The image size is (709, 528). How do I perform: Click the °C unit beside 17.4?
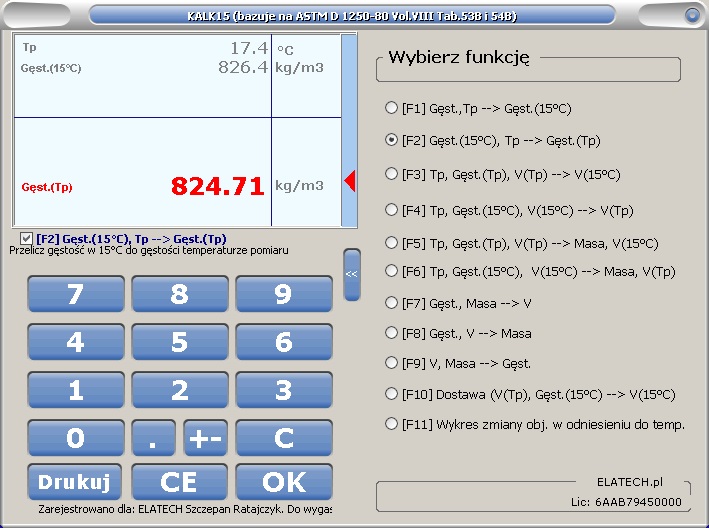[285, 49]
